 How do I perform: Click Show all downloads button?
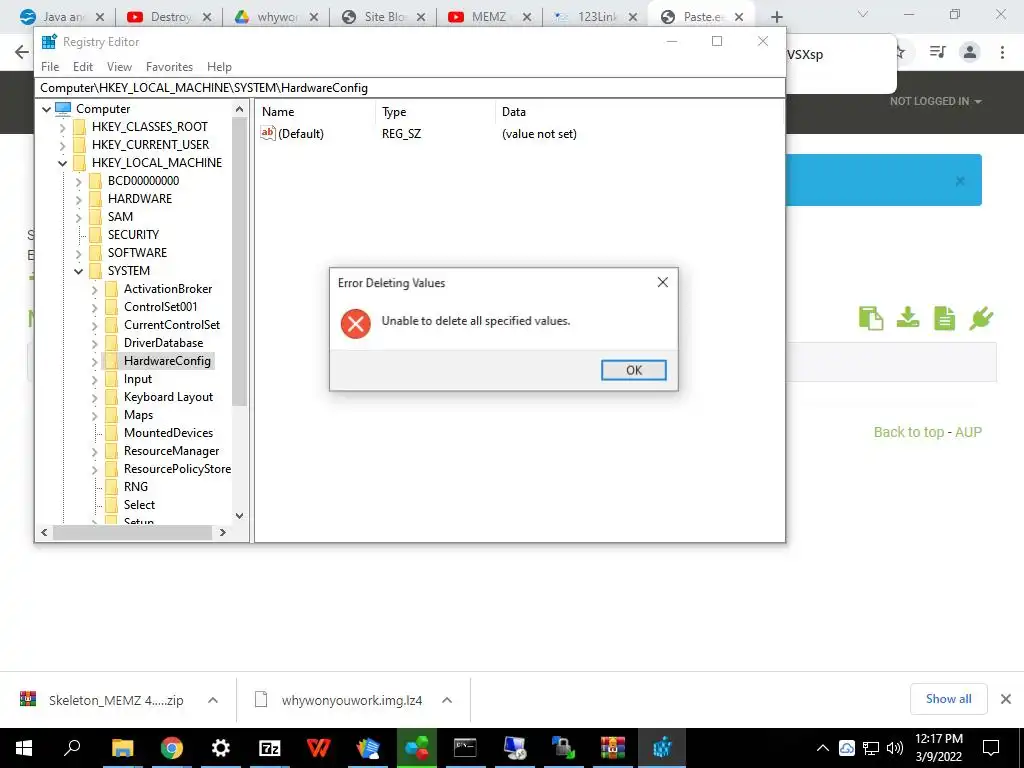948,699
